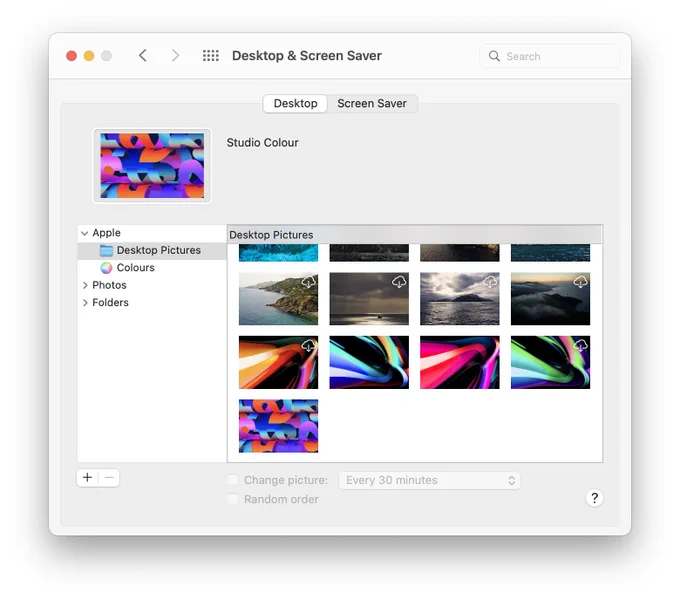Download icon on cloudy island wallpaper
The width and height of the screenshot is (680, 600).
coord(490,282)
